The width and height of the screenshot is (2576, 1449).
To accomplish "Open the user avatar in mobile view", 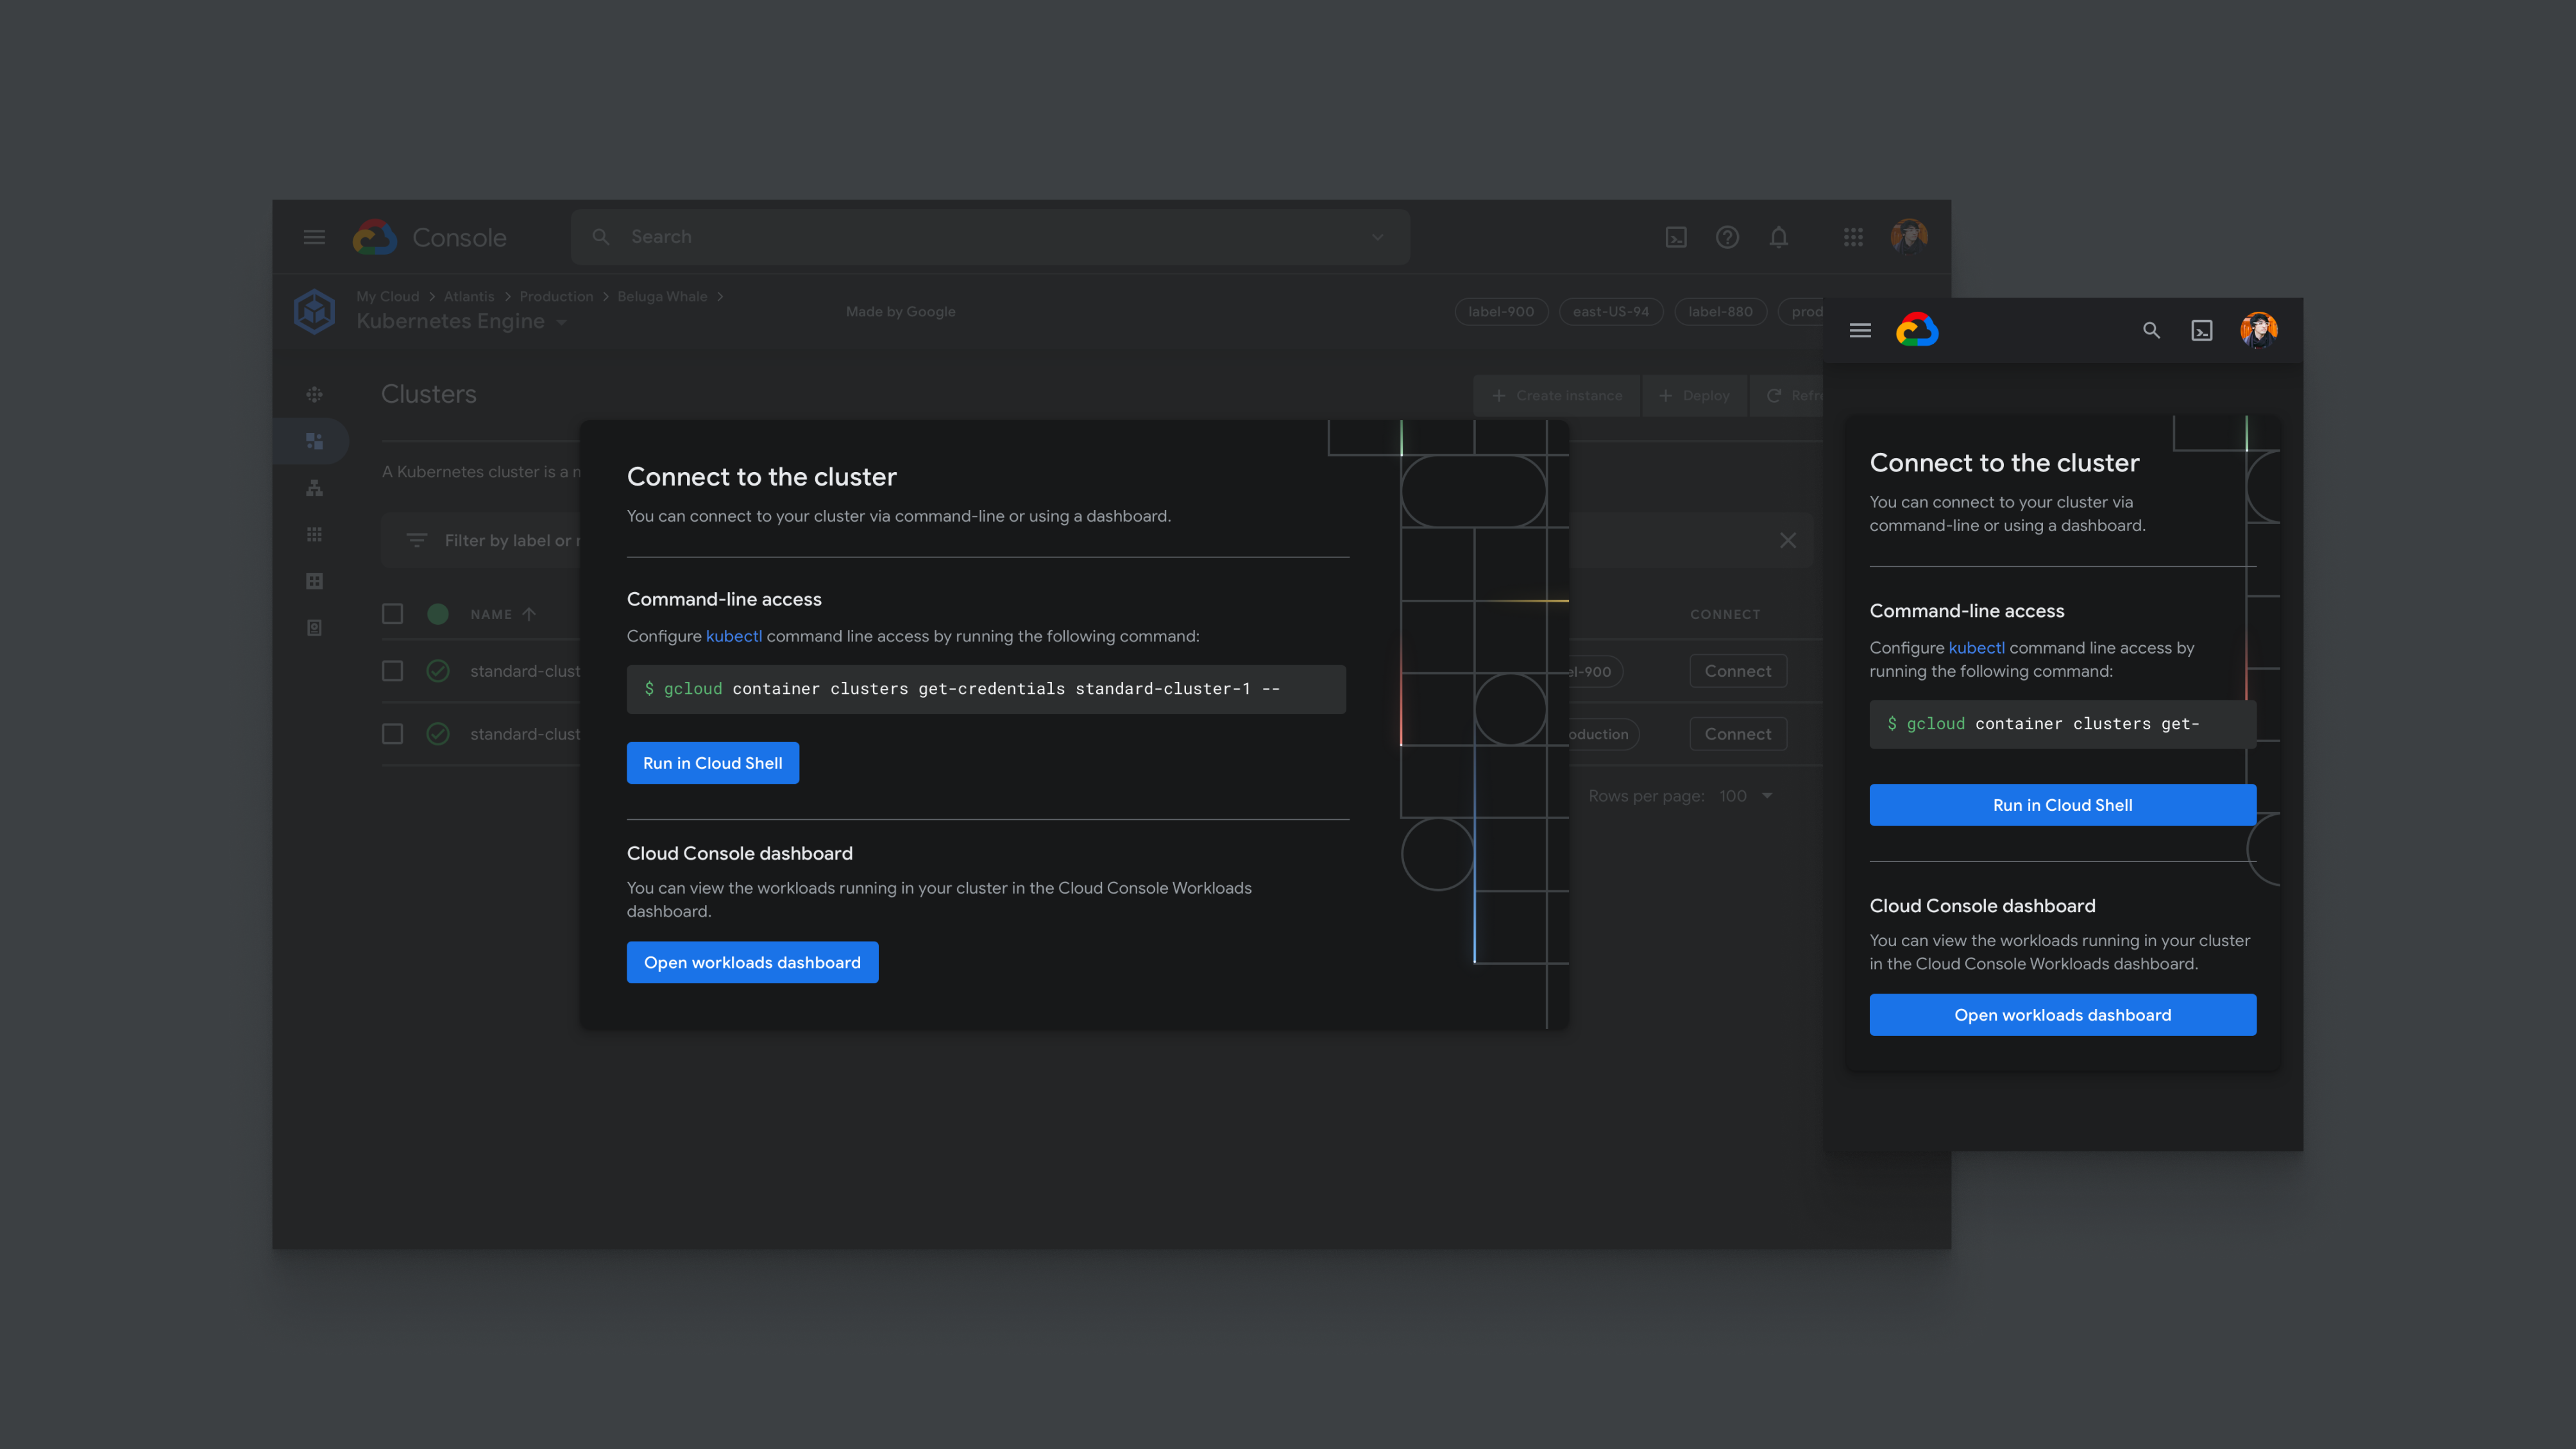I will tap(2259, 330).
